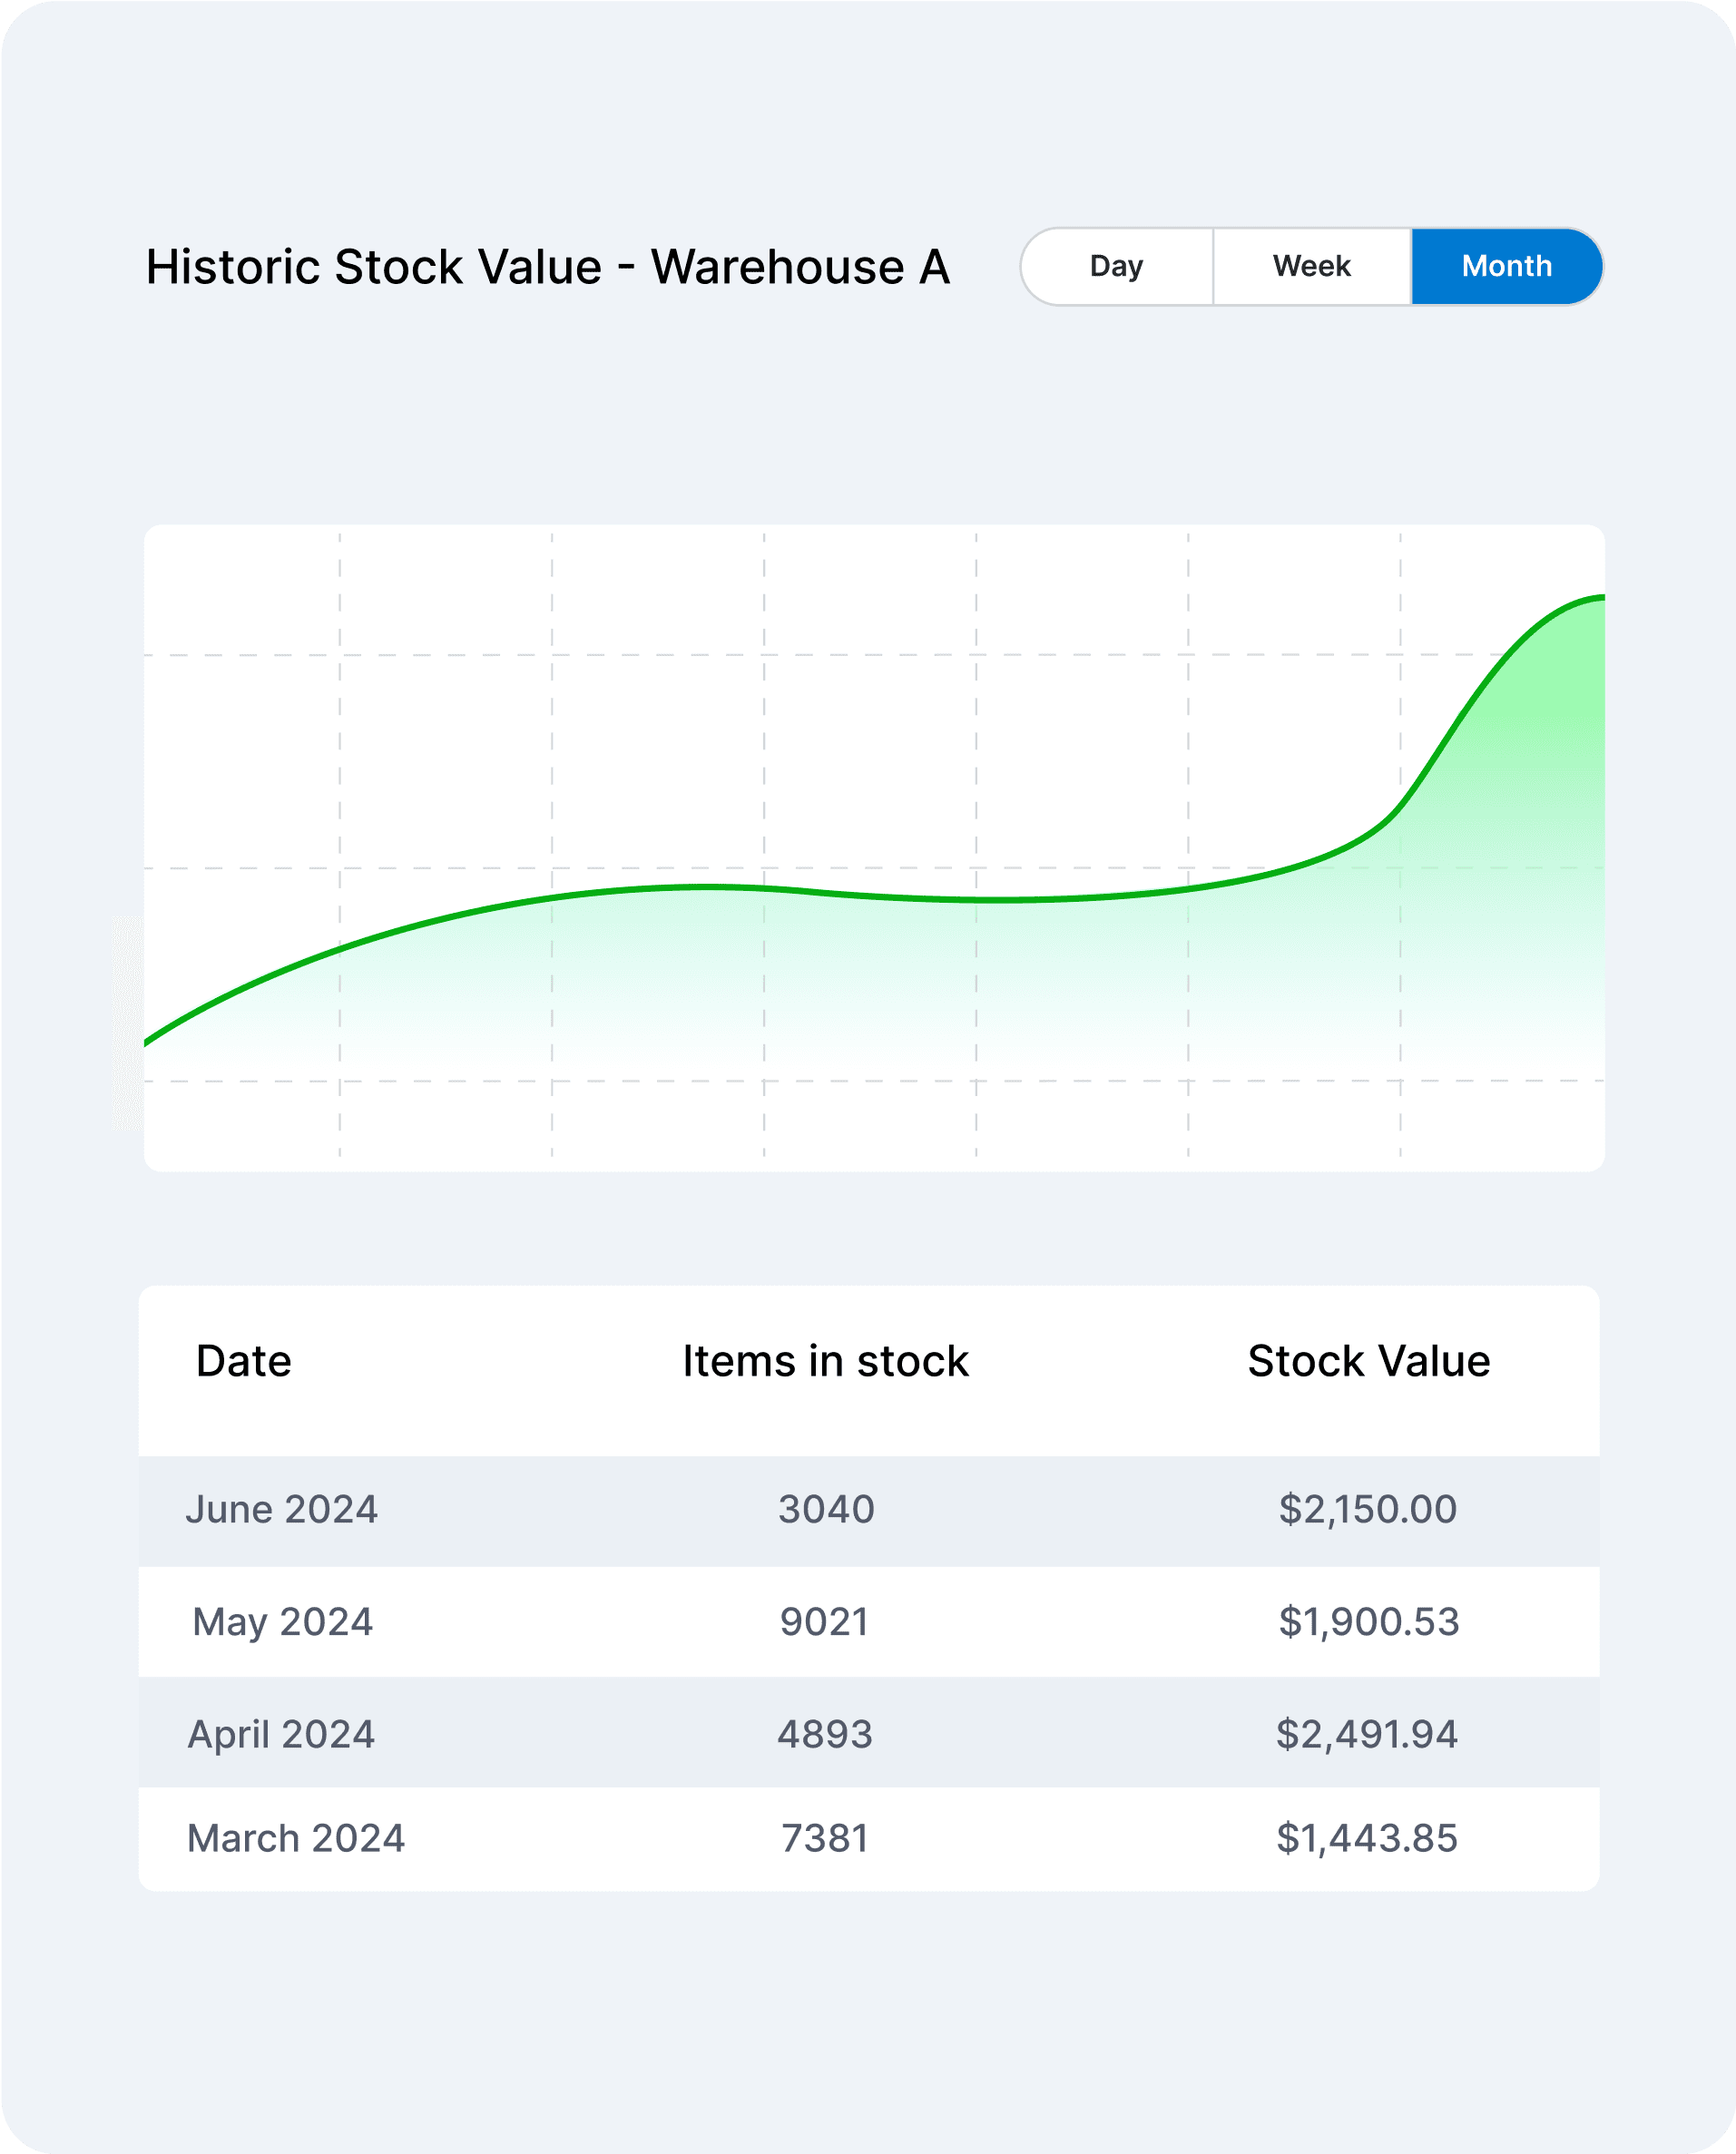Select the April 2024 date cell

click(281, 1733)
